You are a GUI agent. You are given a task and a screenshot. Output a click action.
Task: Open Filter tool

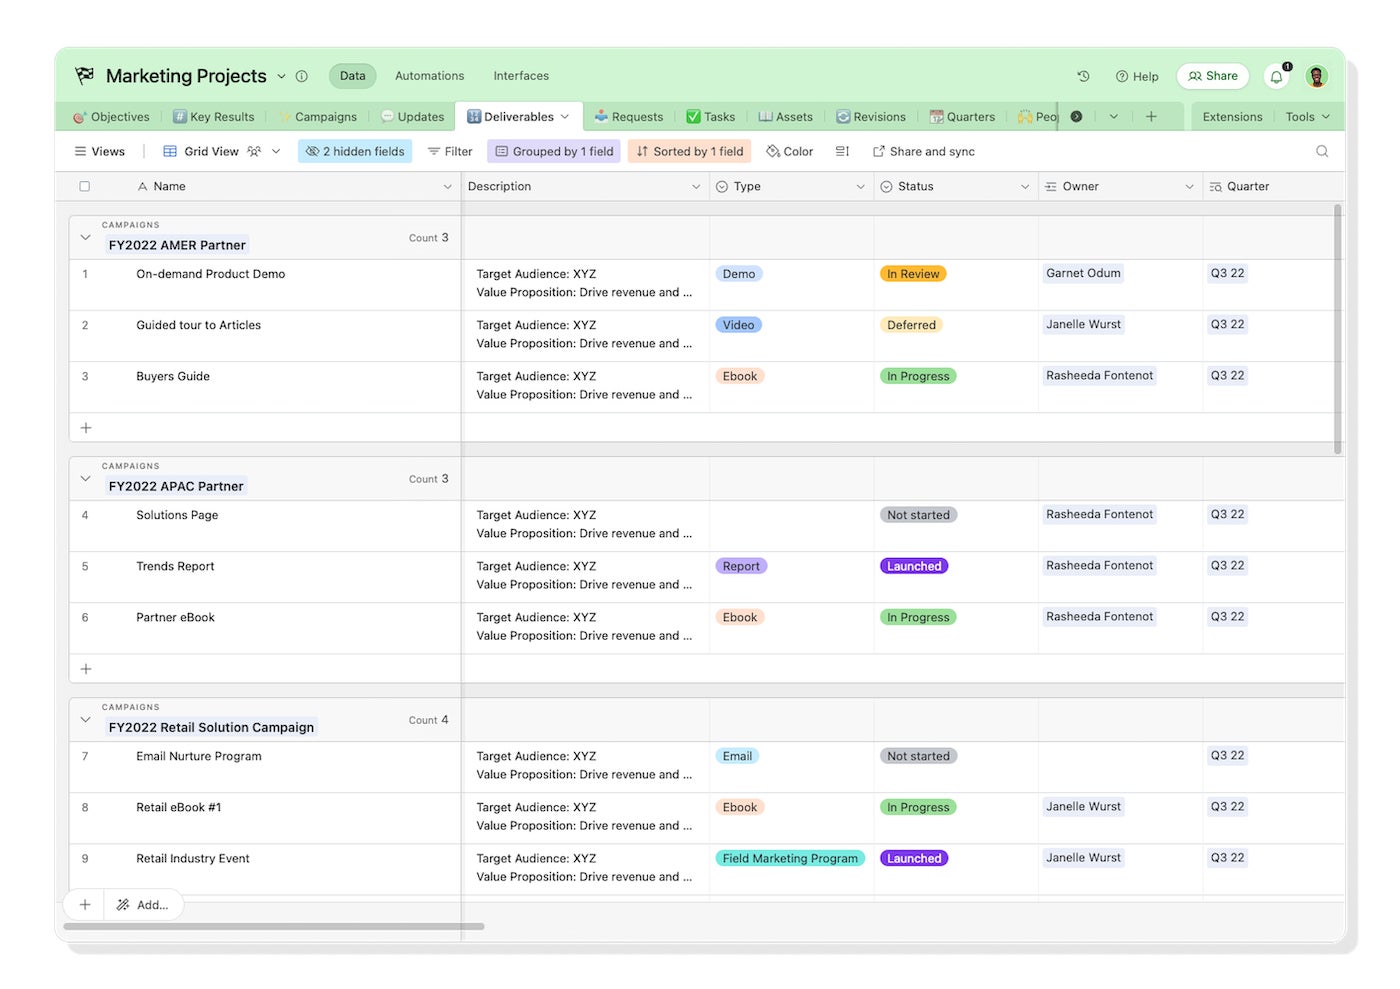450,151
